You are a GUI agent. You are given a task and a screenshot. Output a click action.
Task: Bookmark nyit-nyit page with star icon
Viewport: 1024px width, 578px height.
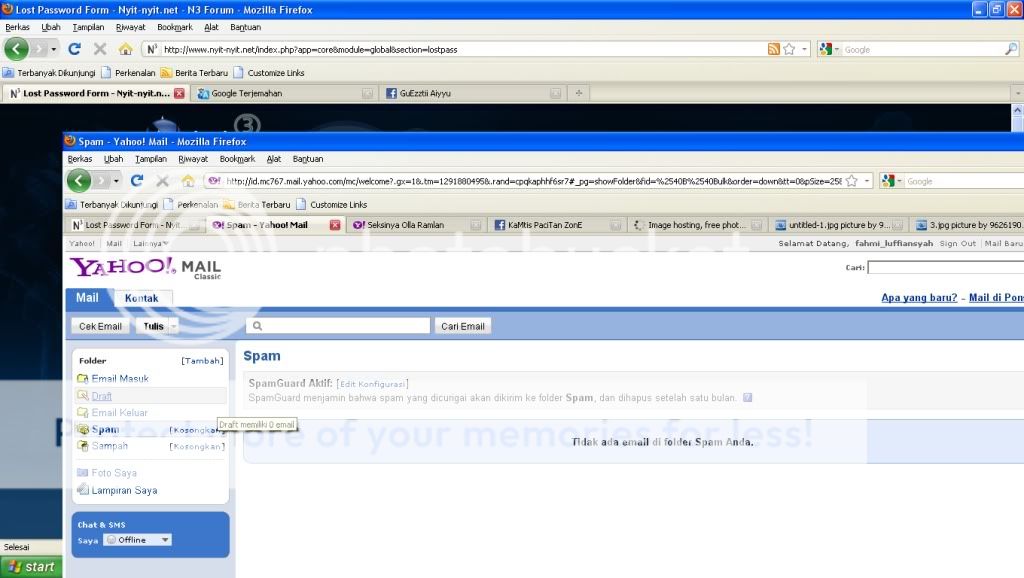pos(789,49)
